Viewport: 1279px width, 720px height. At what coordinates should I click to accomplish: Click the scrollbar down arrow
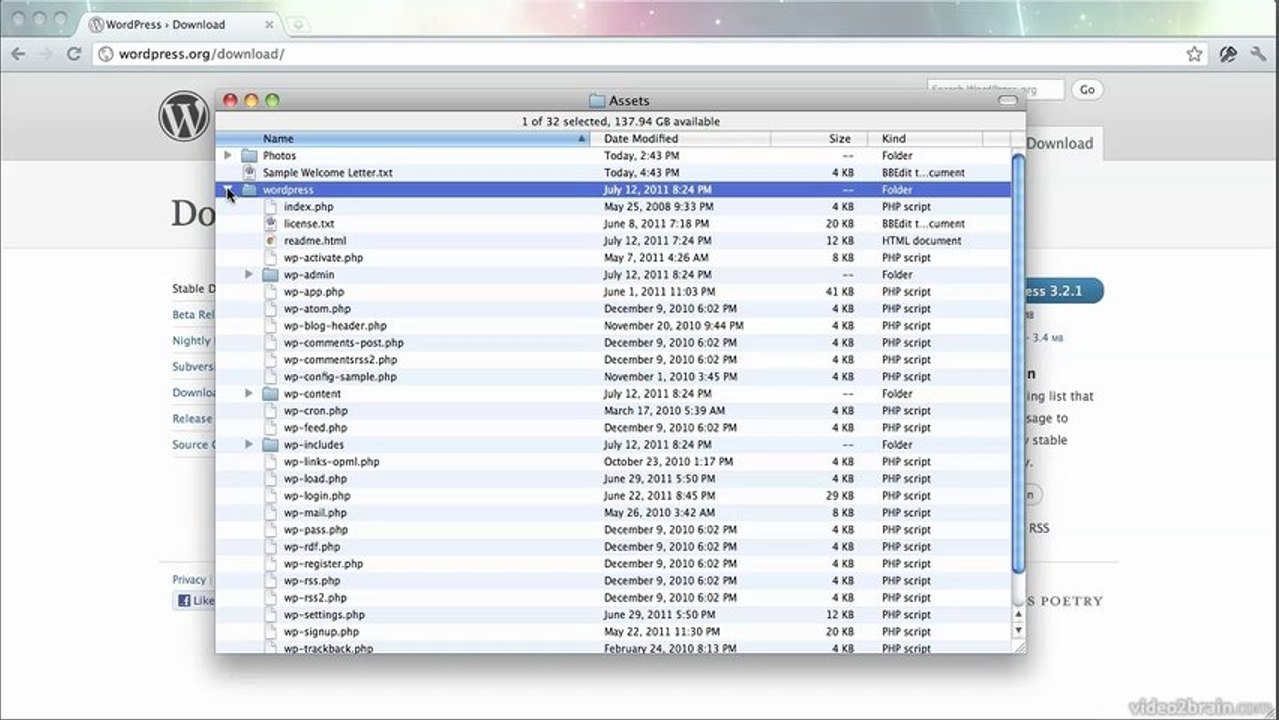(x=1019, y=630)
